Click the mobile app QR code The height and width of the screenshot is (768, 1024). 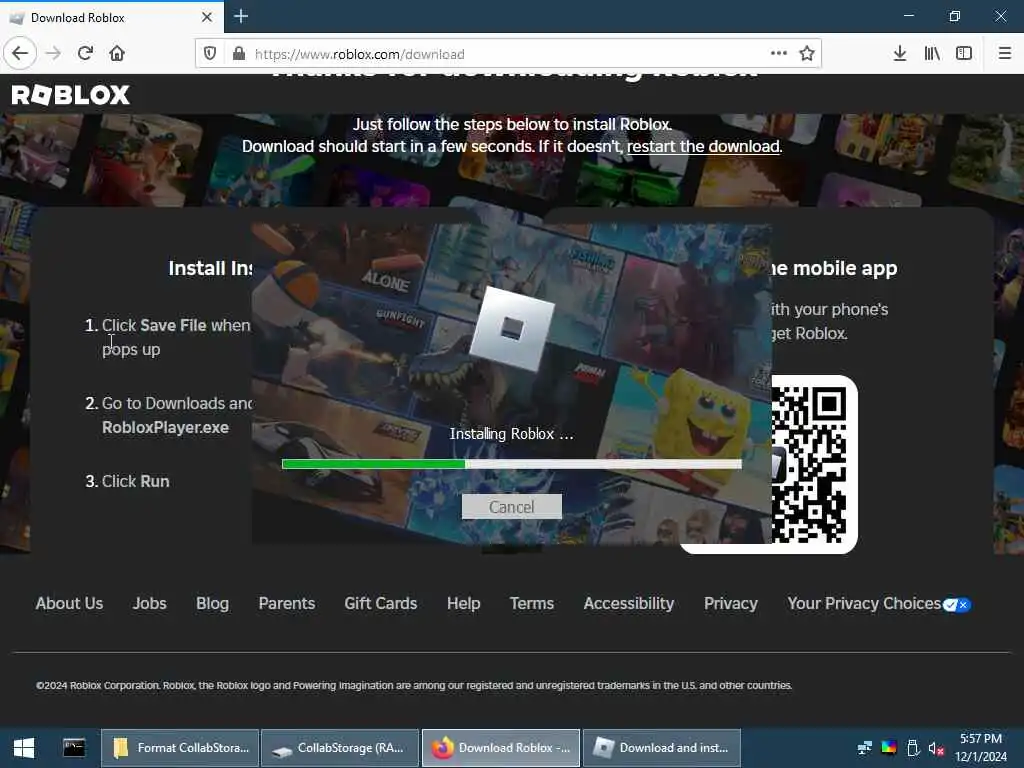(808, 465)
